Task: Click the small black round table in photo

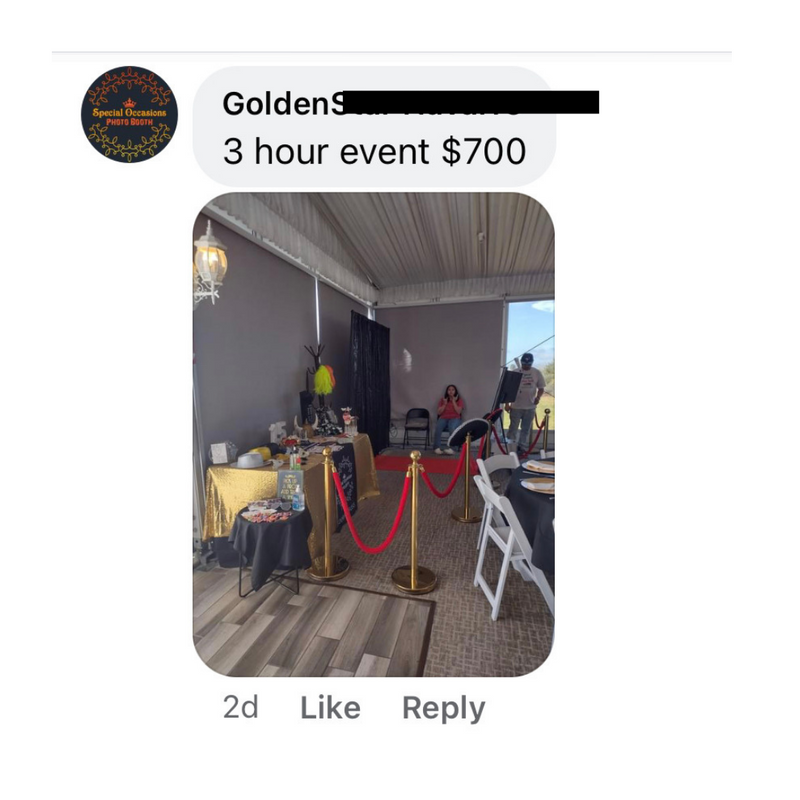Action: point(271,546)
